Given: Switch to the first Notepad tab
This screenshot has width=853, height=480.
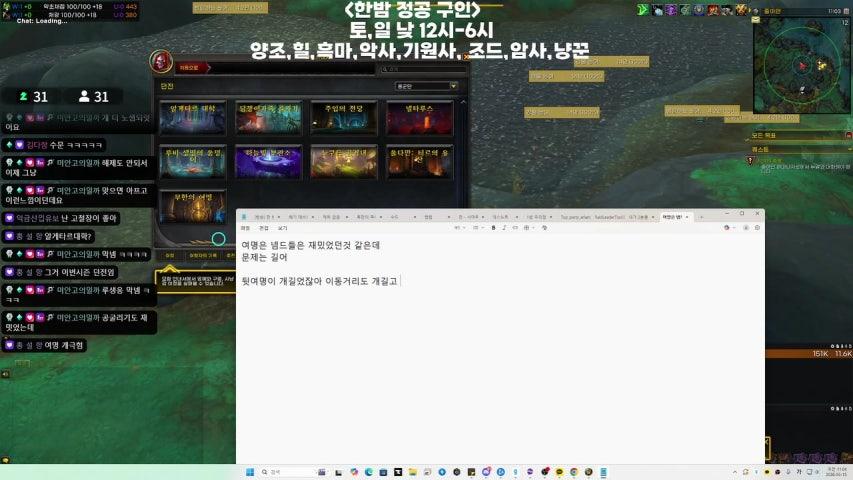Looking at the screenshot, I should (265, 217).
